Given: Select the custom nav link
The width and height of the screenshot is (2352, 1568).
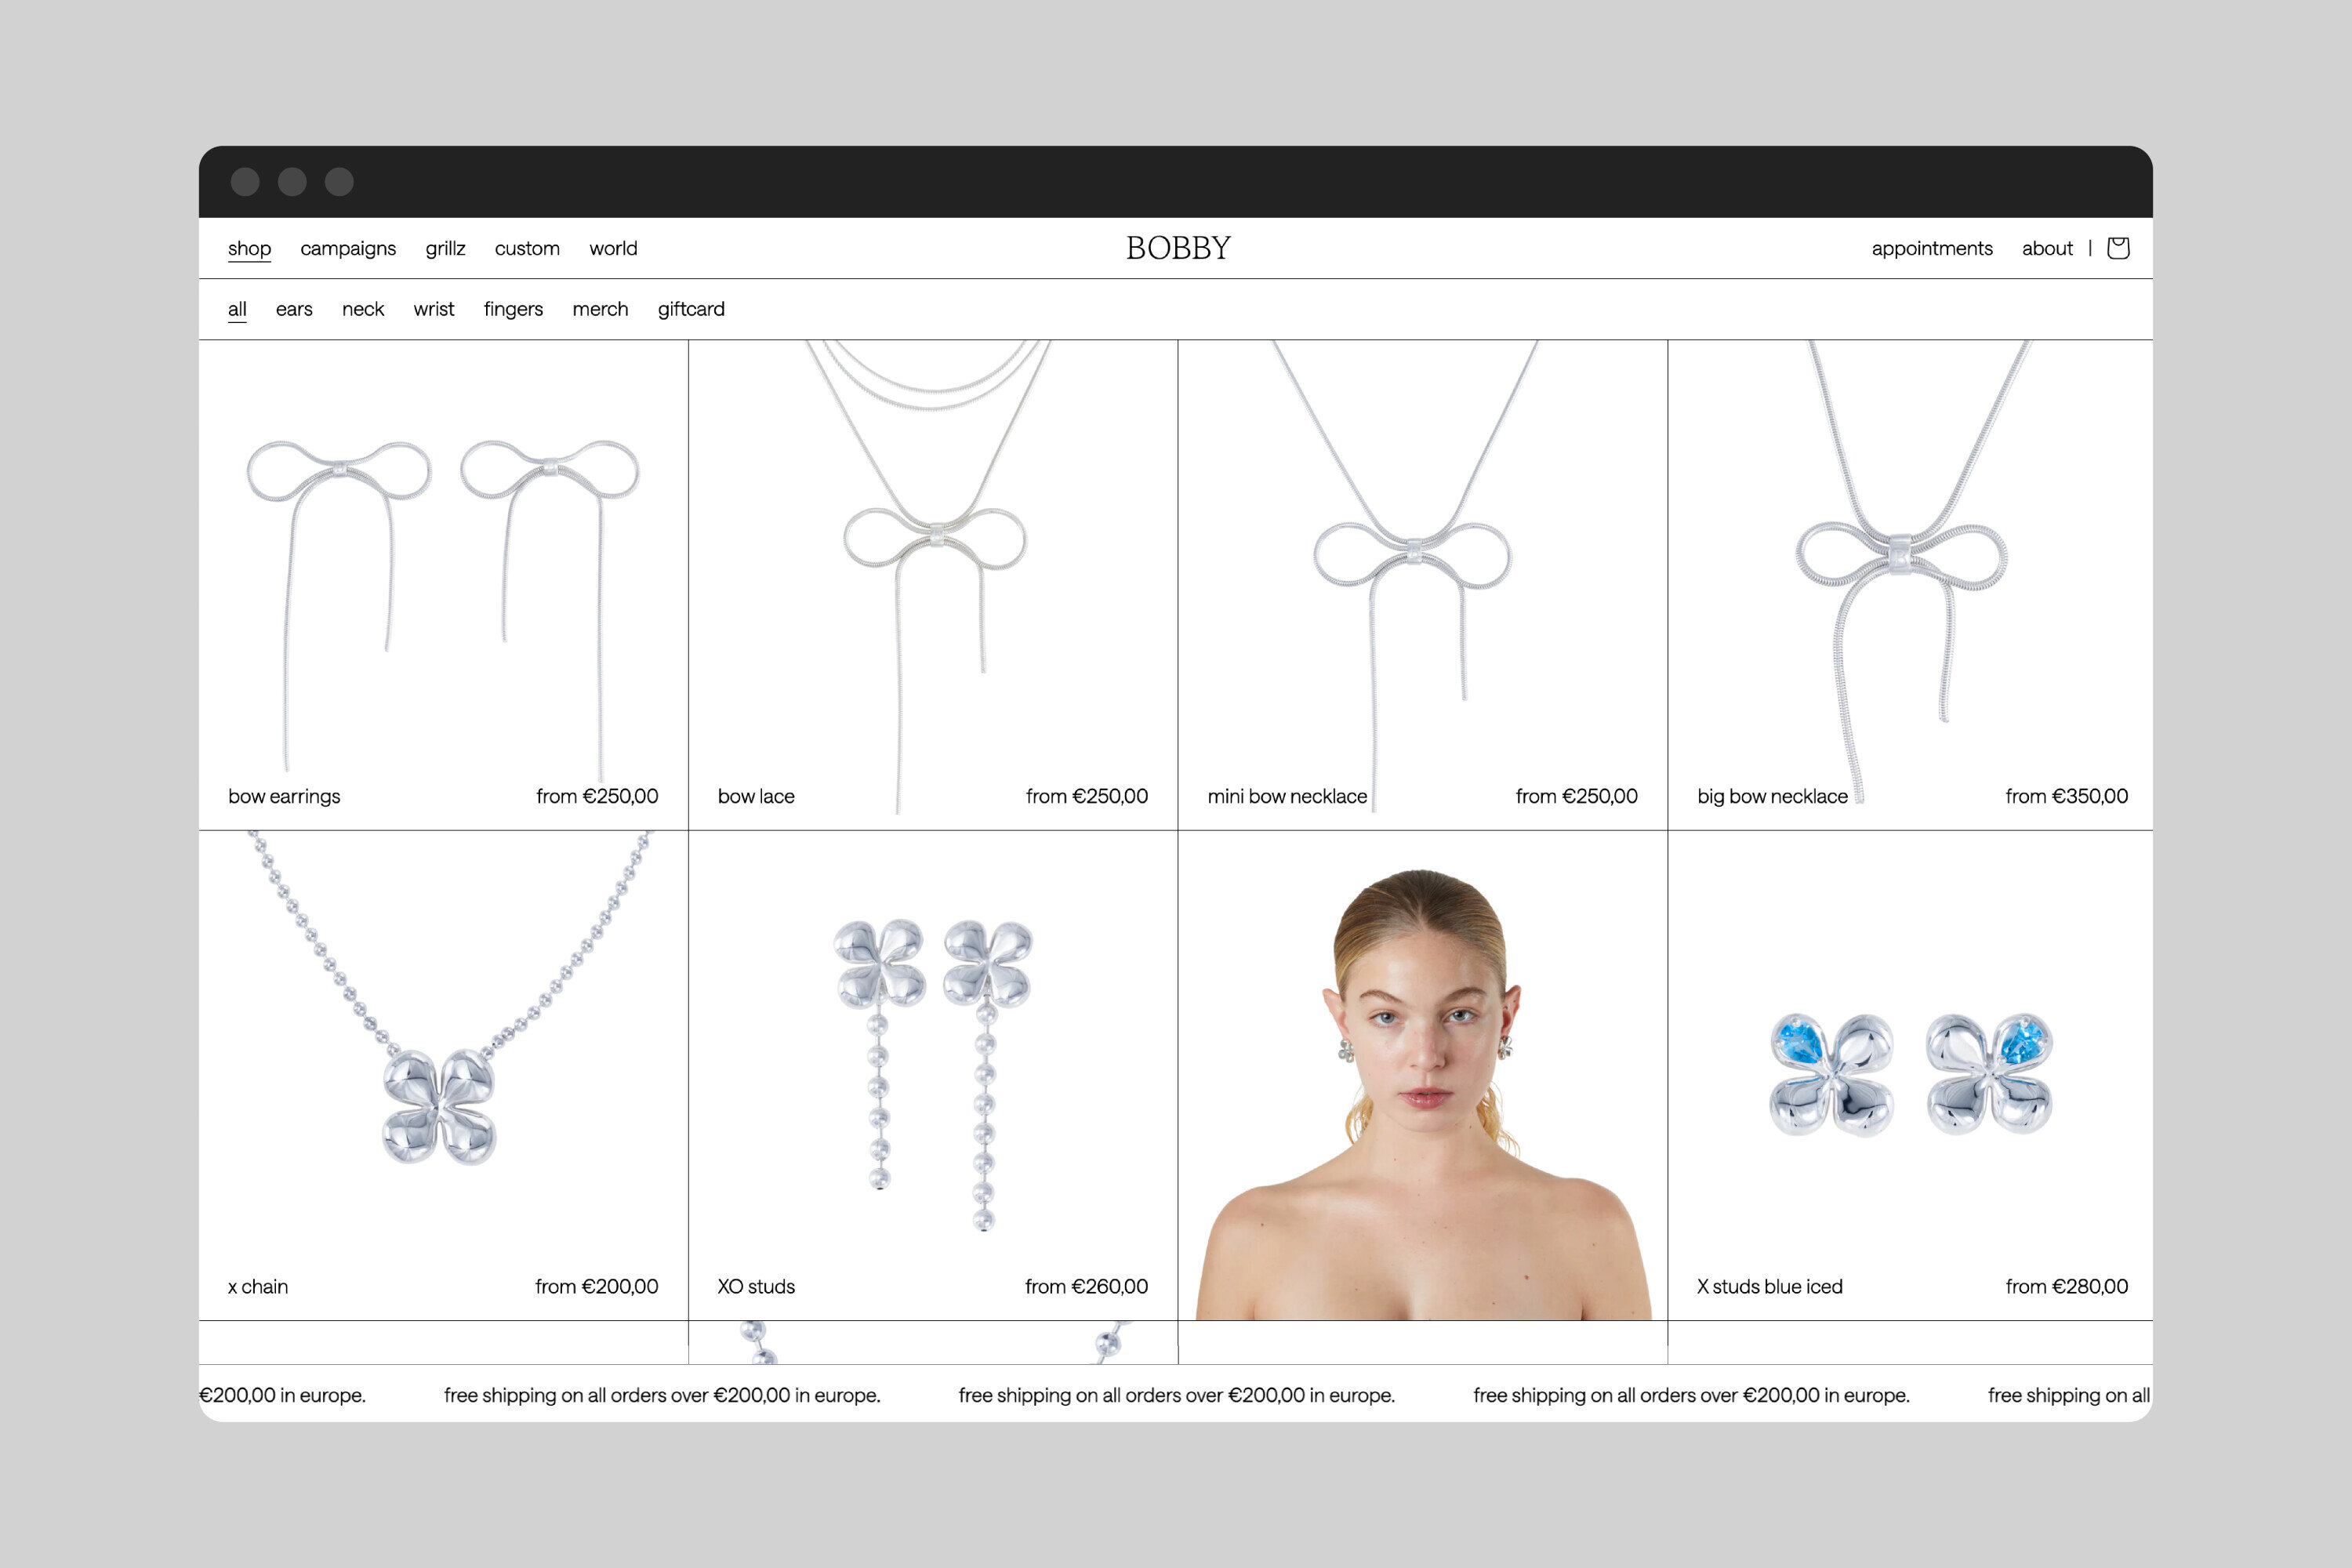Looking at the screenshot, I should [527, 248].
